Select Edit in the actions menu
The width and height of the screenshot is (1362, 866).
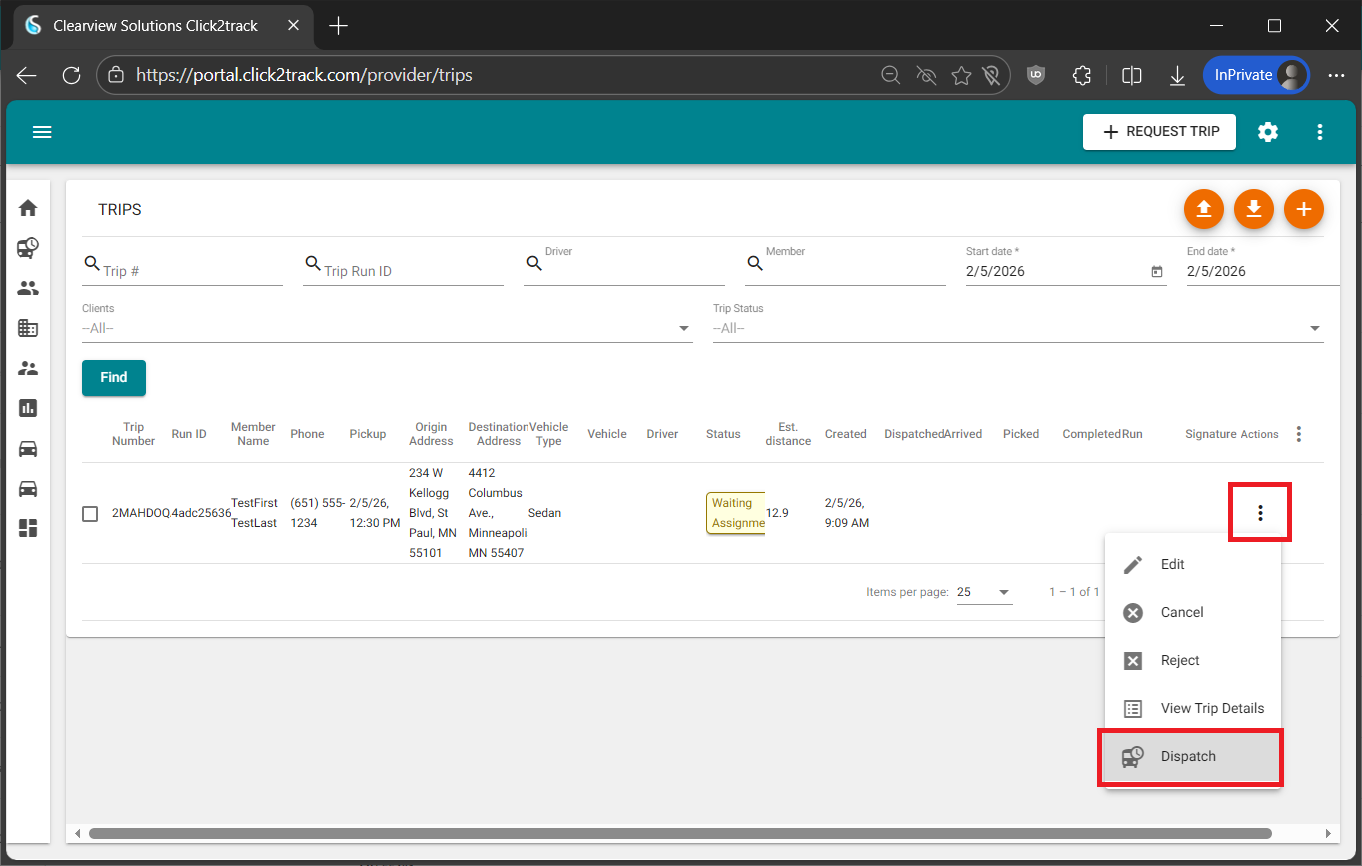[1172, 564]
